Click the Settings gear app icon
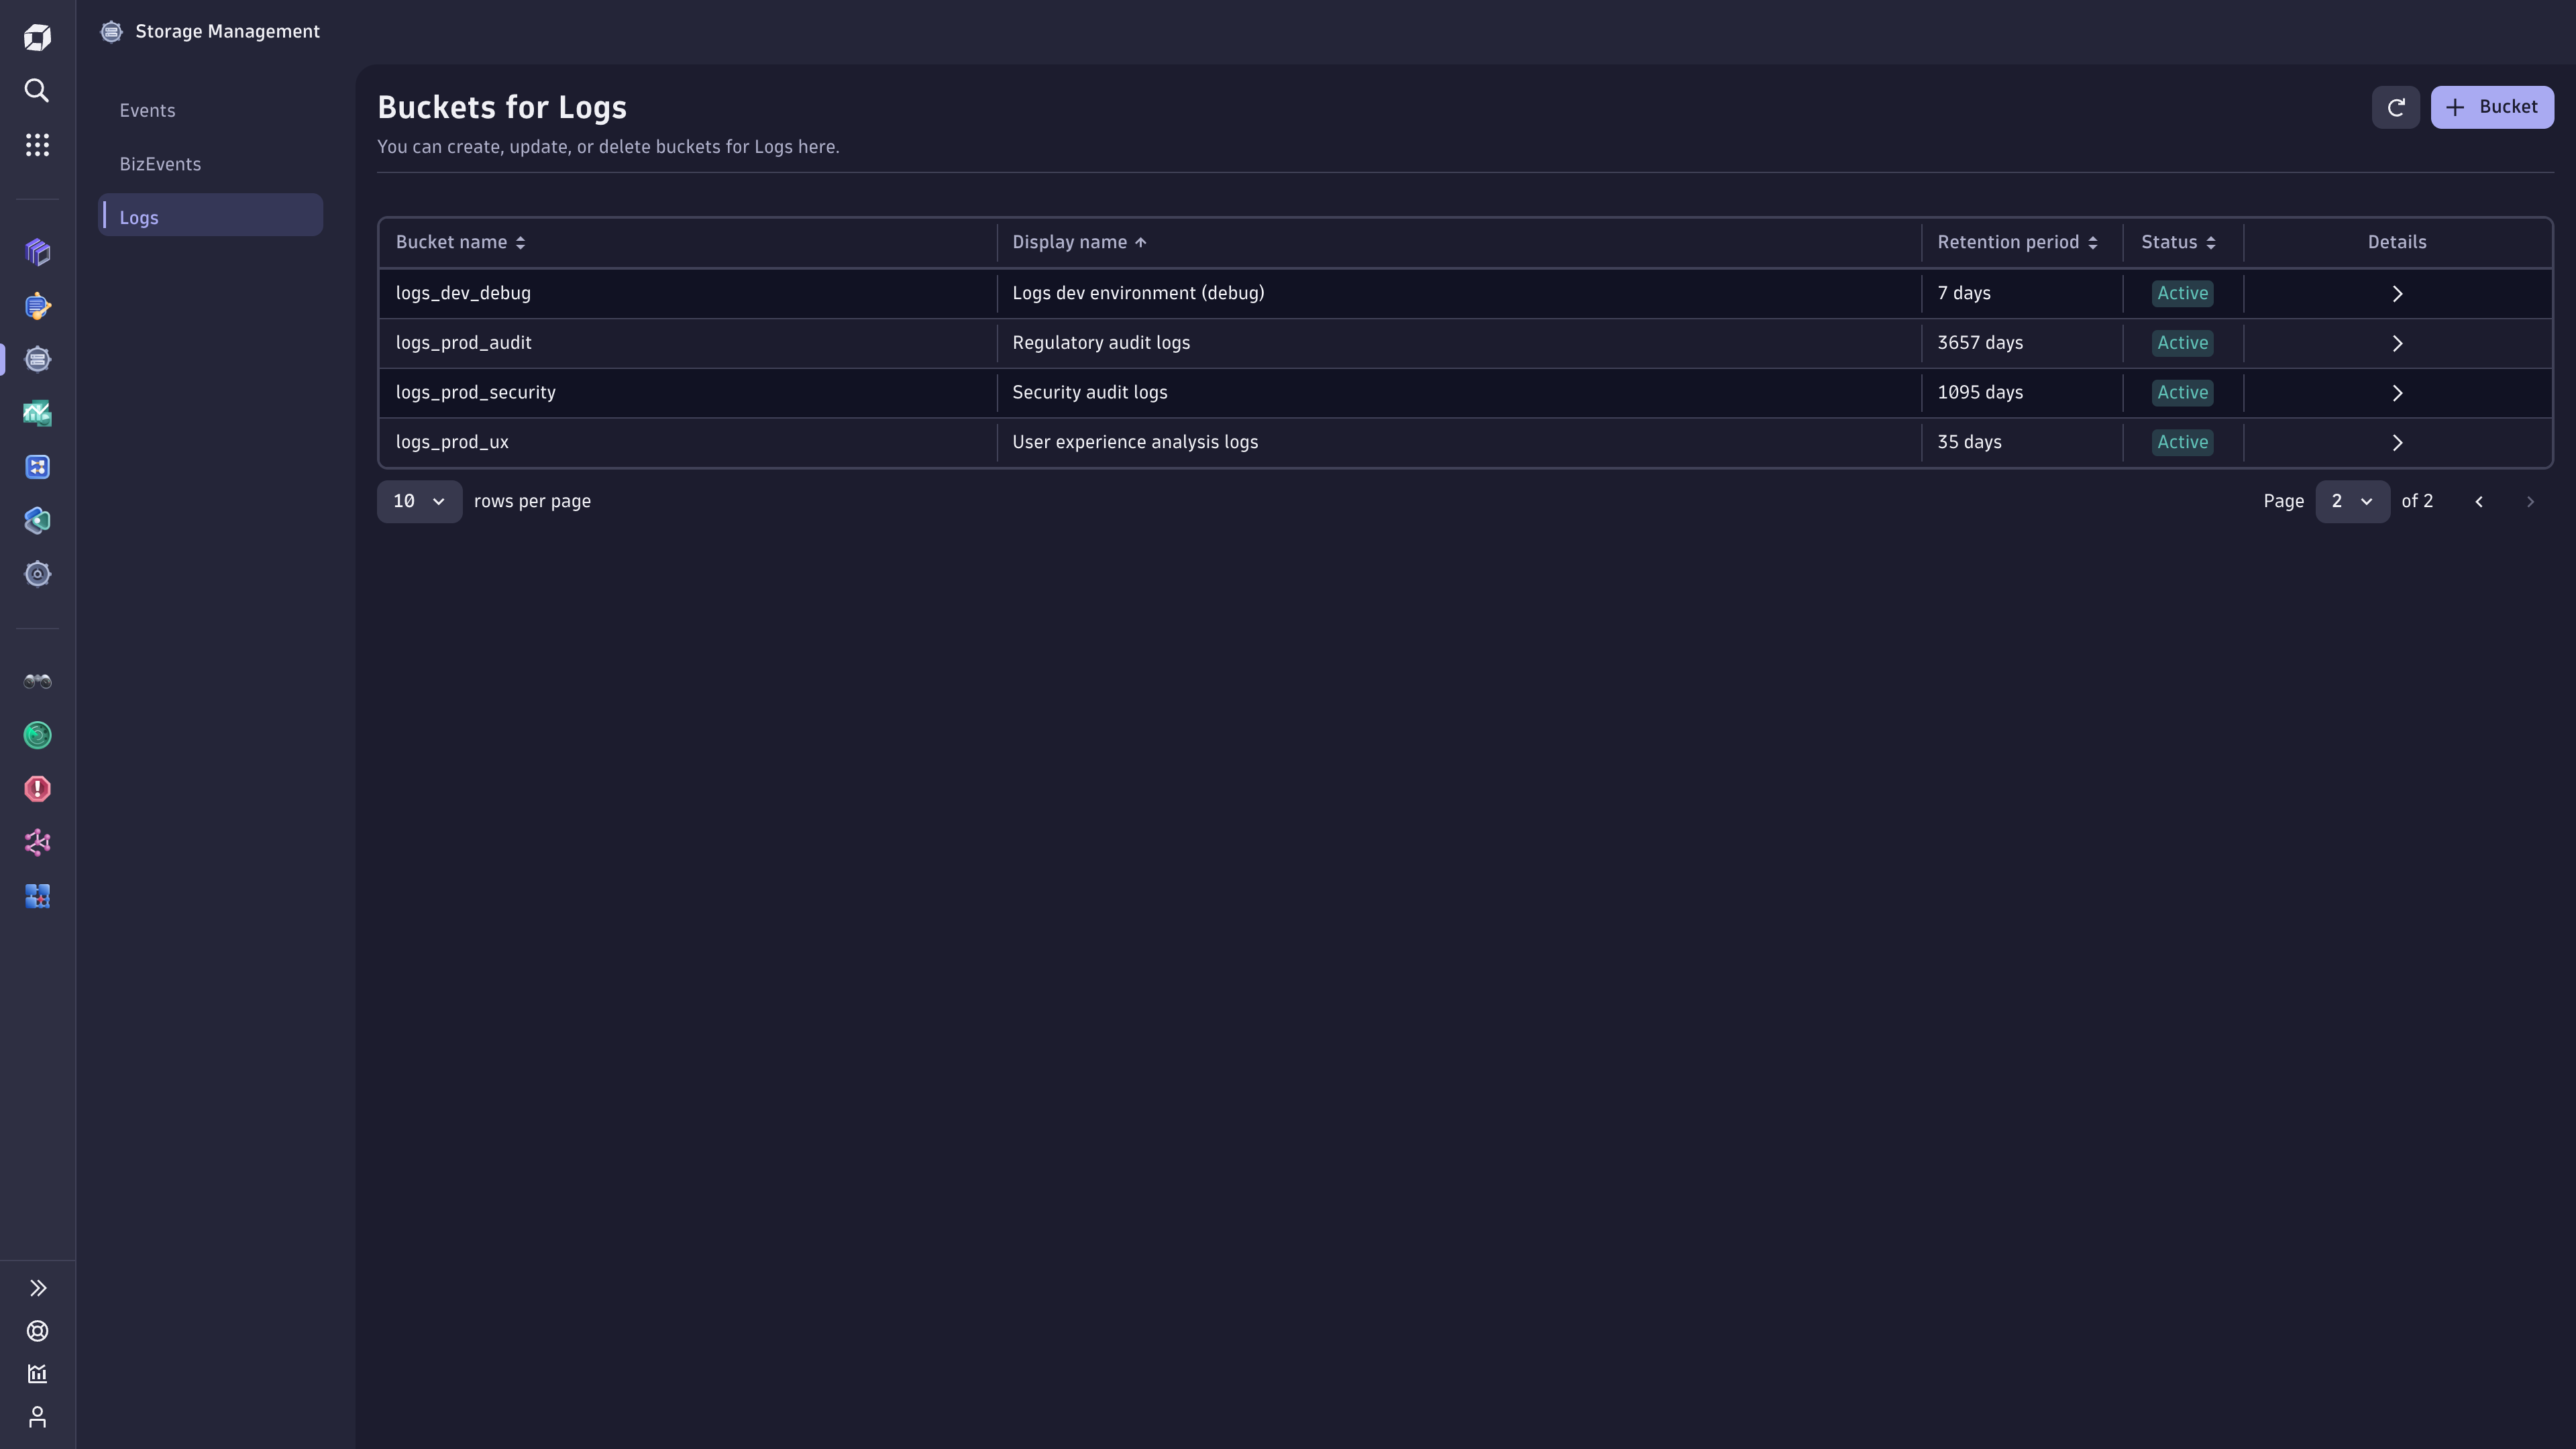The width and height of the screenshot is (2576, 1449). click(x=37, y=573)
